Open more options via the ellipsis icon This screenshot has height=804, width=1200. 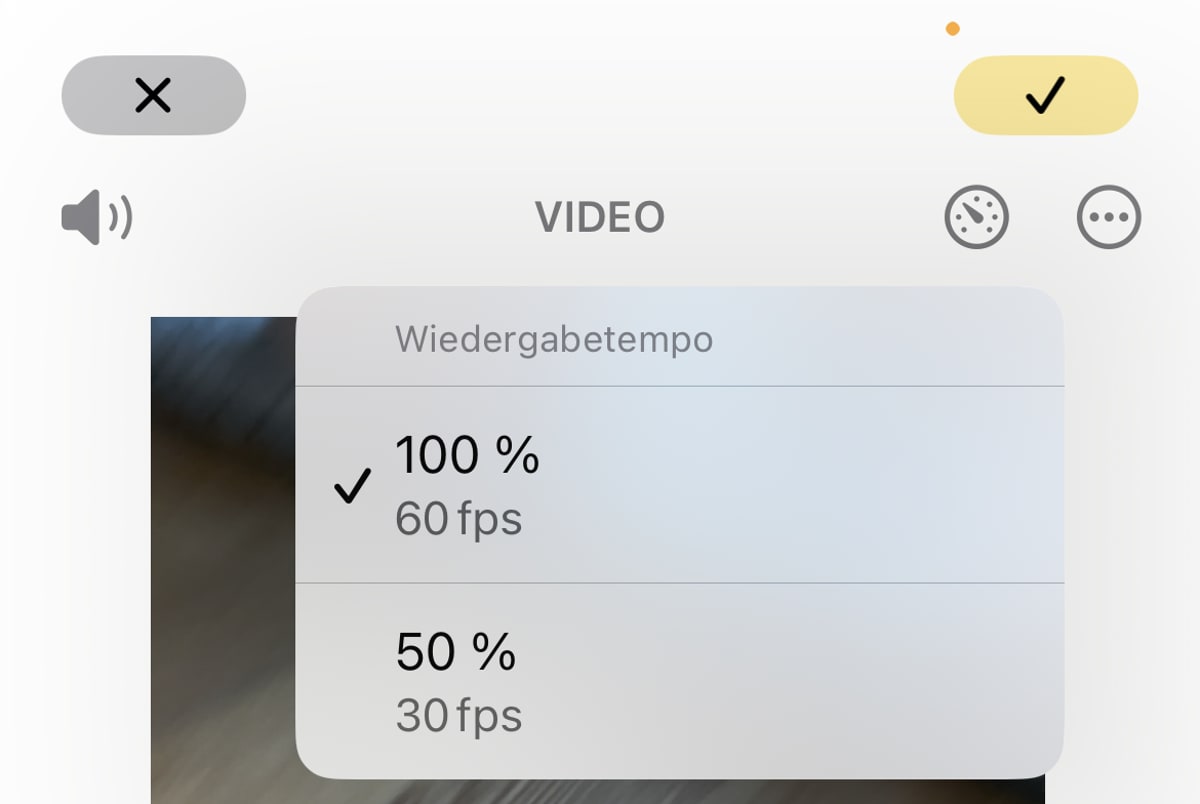1107,216
